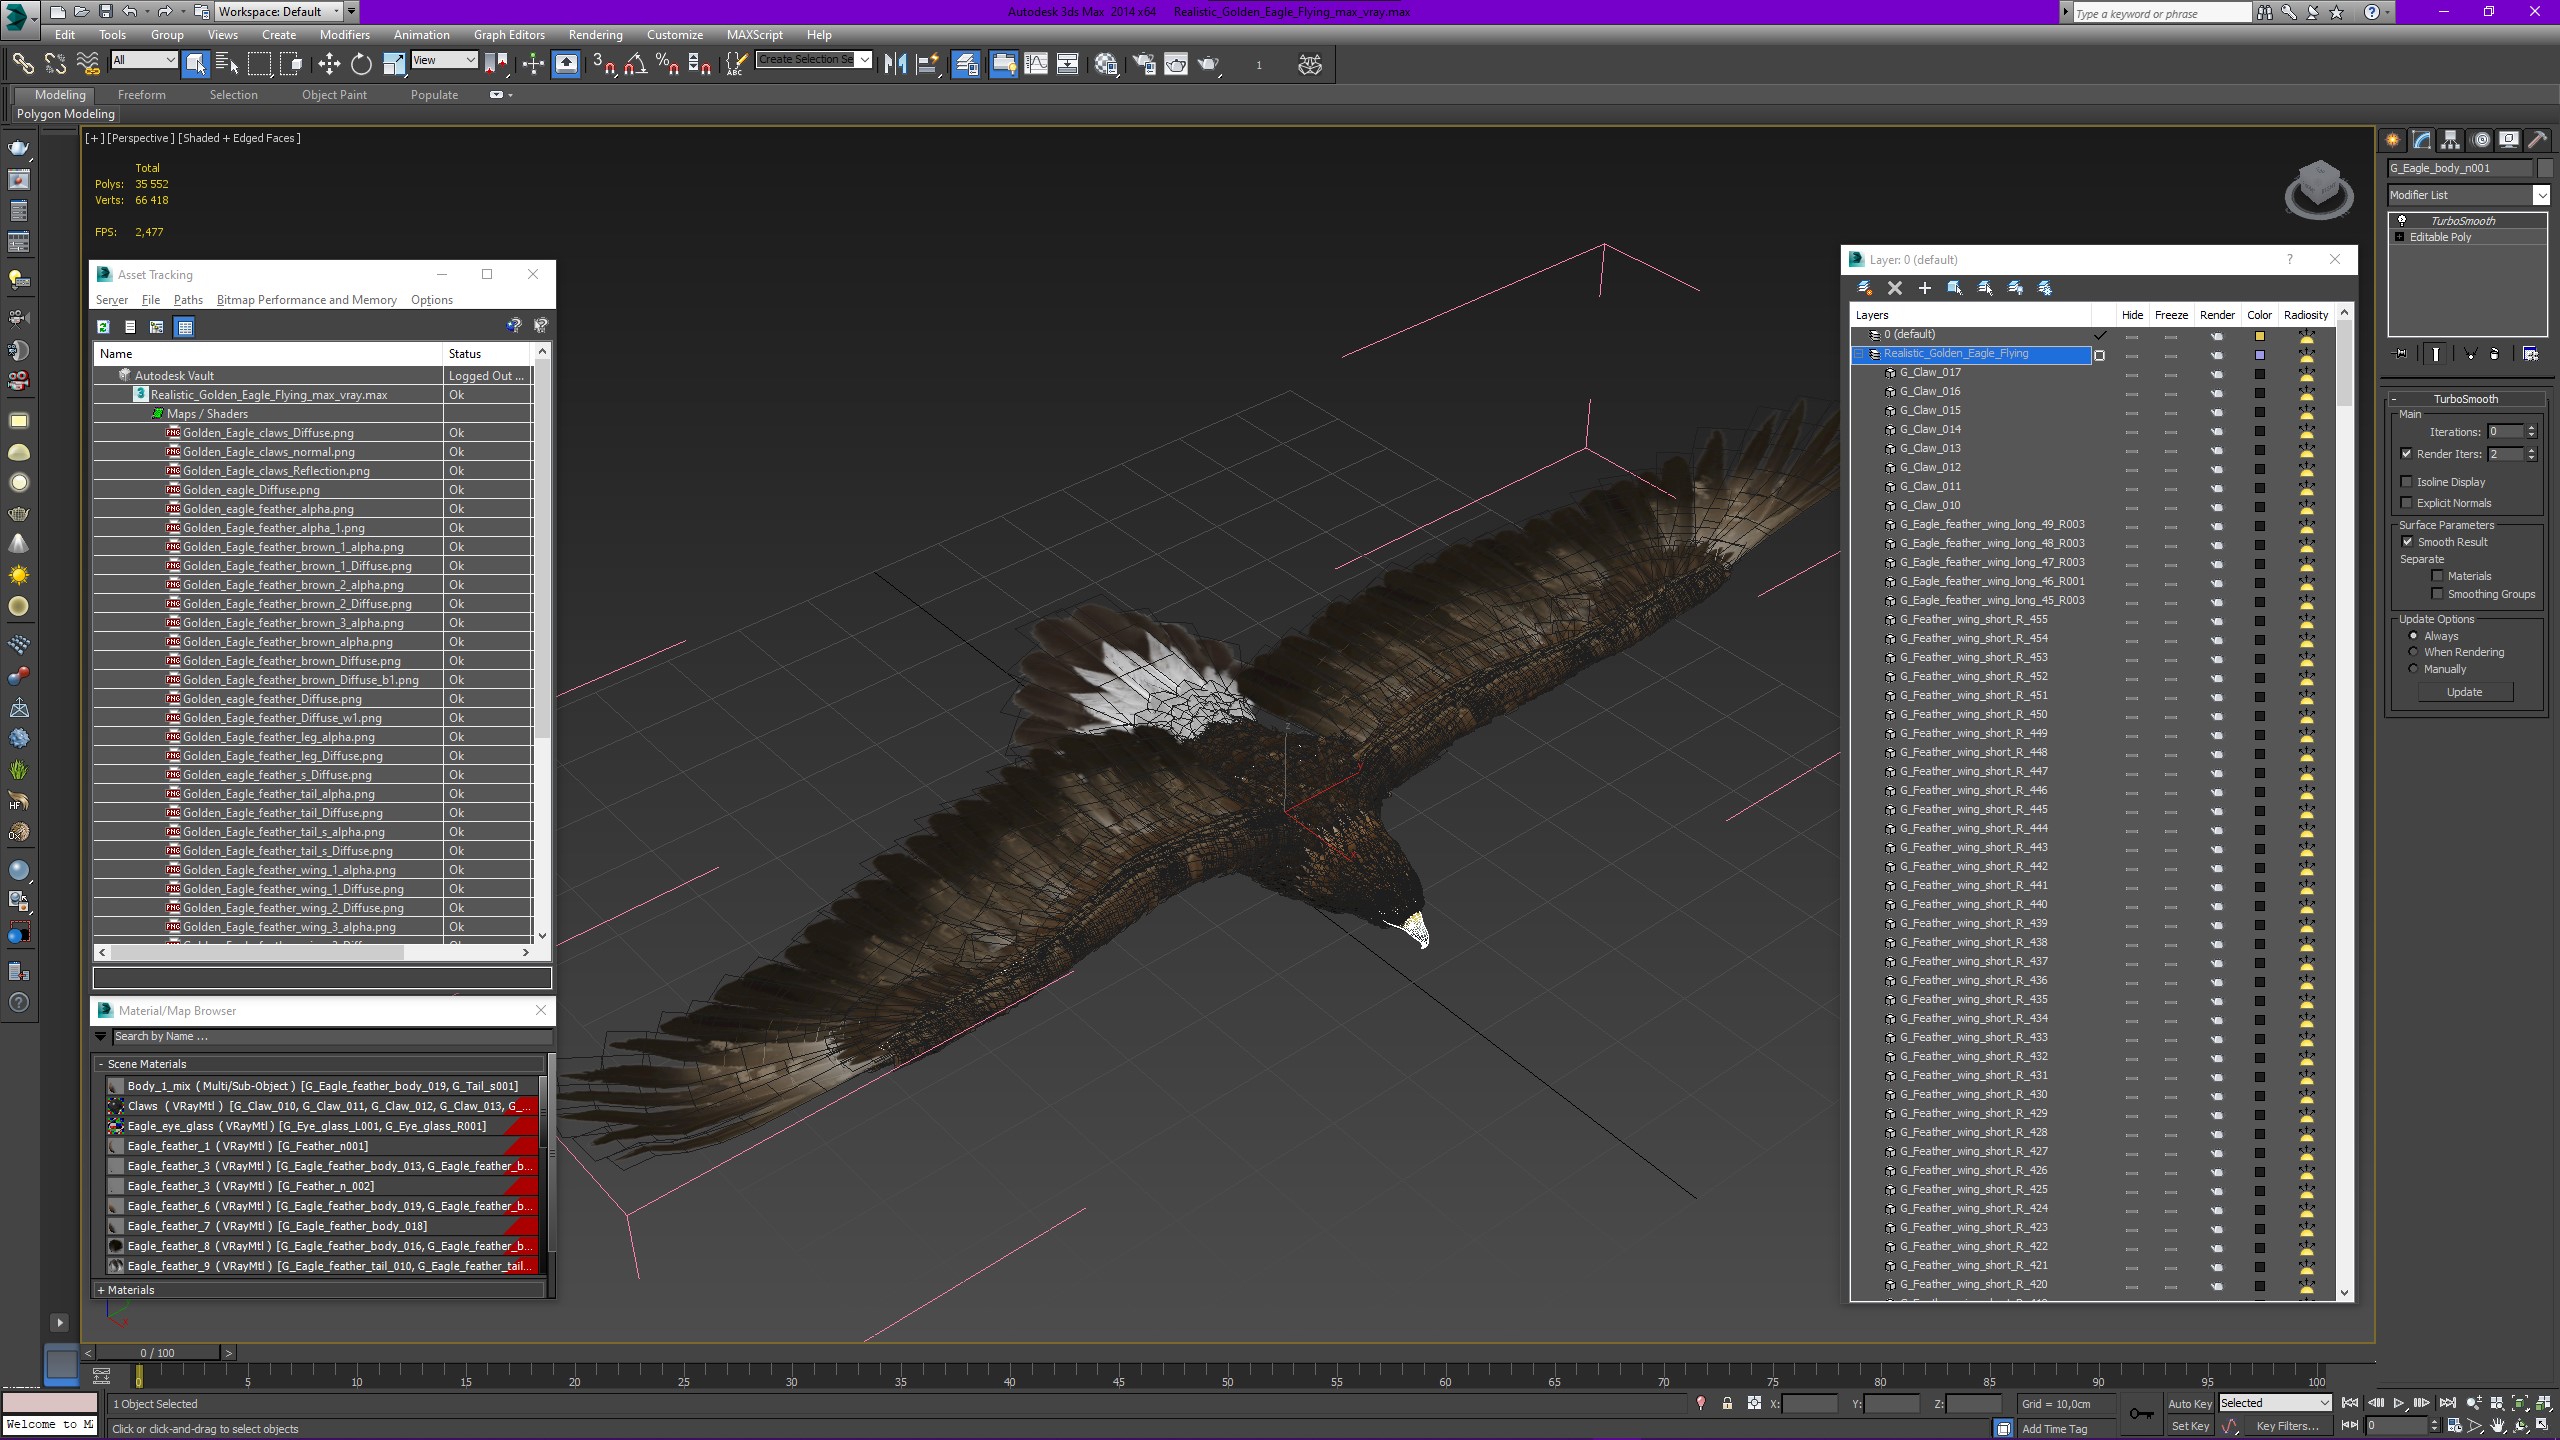The width and height of the screenshot is (2560, 1440).
Task: Collapse the TurboSmooth rollout
Action: tap(2465, 399)
